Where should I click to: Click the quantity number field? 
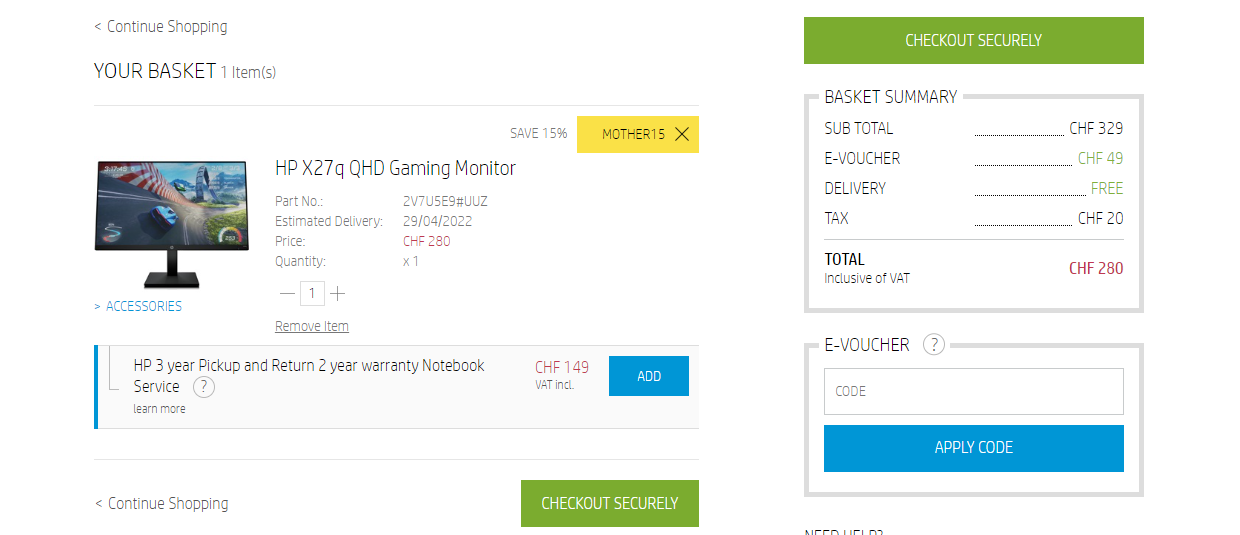click(312, 293)
